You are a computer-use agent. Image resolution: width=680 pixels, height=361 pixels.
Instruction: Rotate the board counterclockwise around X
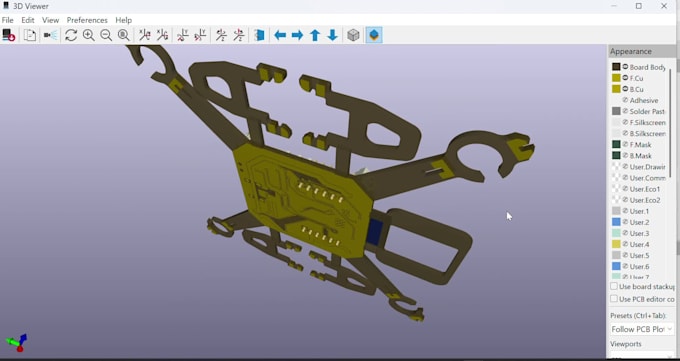click(x=162, y=35)
